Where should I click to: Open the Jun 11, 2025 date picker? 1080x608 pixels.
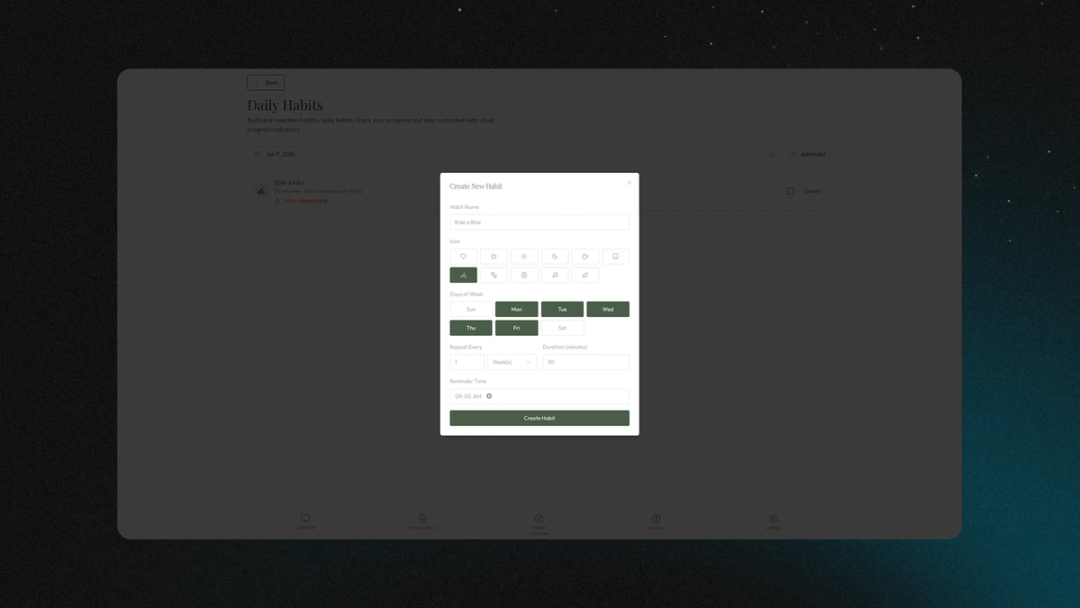pyautogui.click(x=275, y=154)
